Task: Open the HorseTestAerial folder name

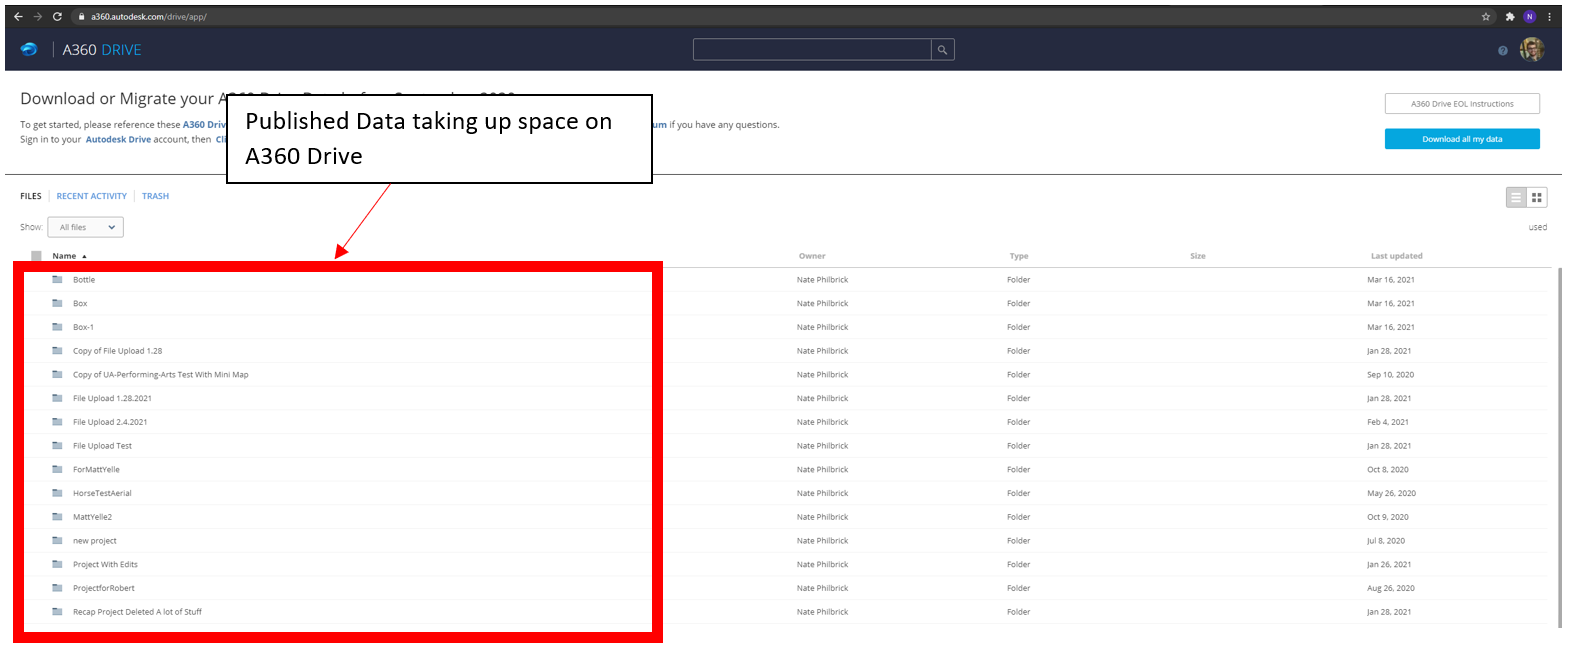Action: pyautogui.click(x=102, y=494)
